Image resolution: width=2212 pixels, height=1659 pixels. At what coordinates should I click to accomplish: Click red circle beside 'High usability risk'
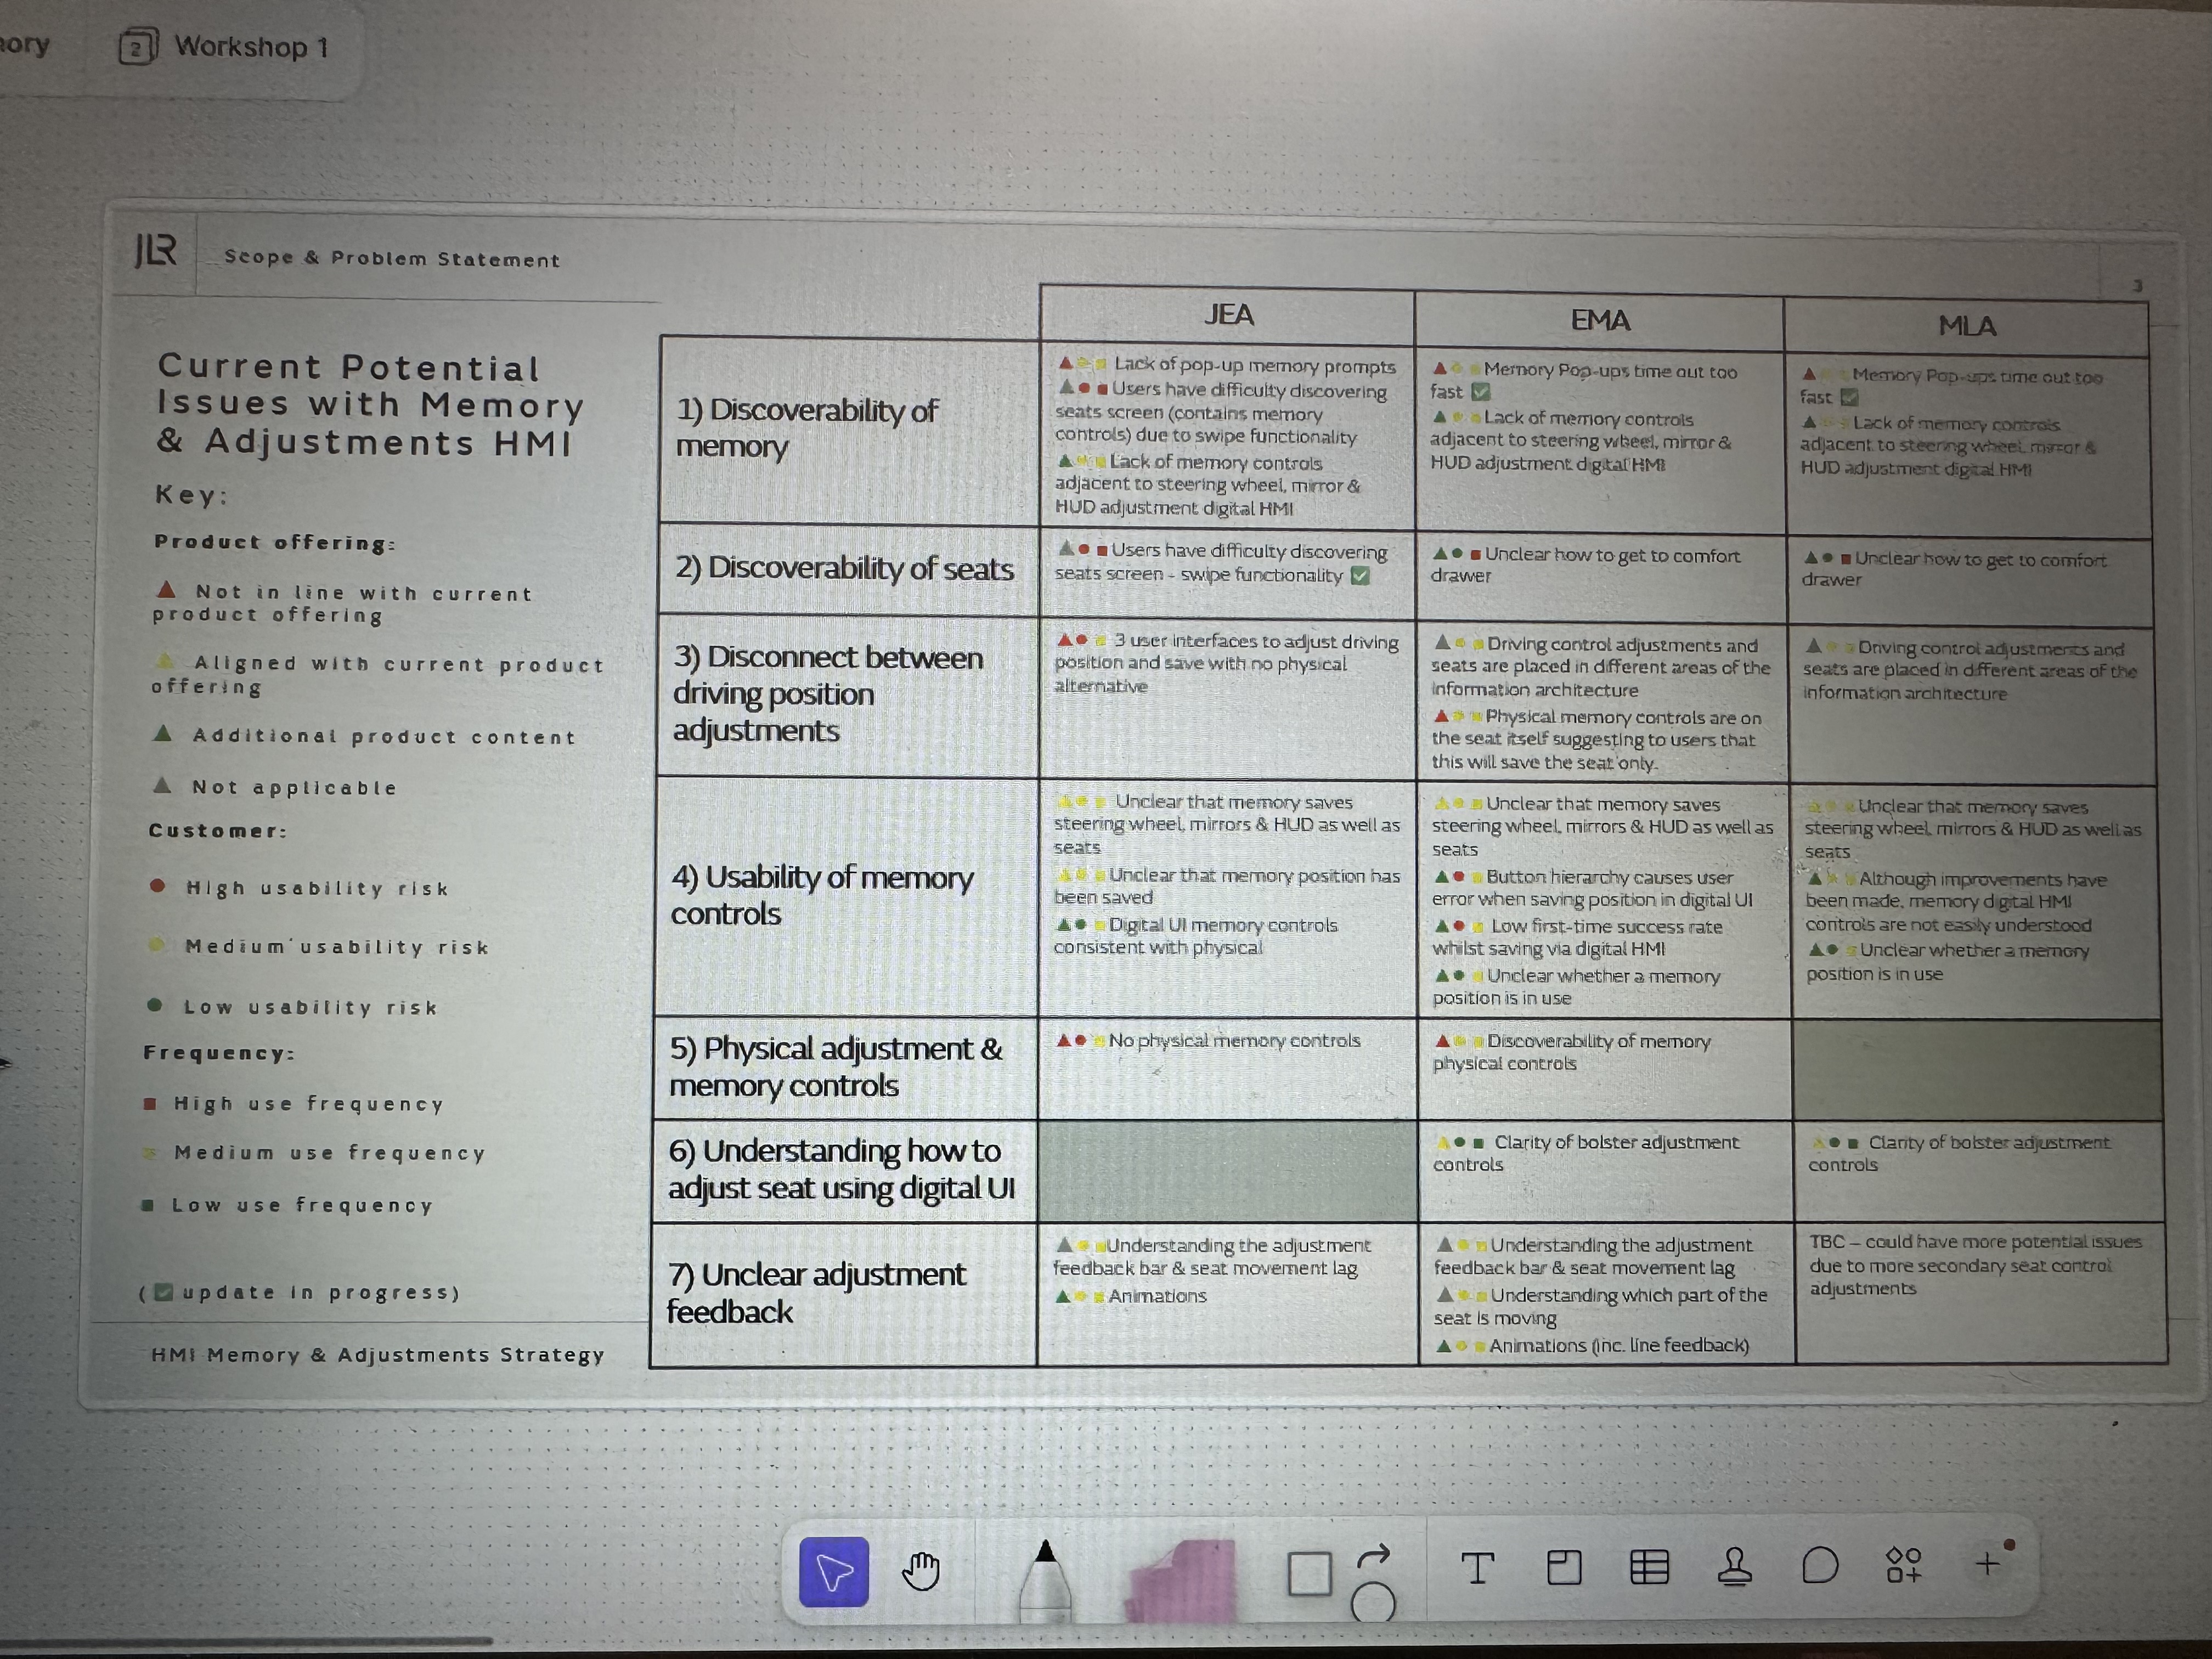(157, 885)
